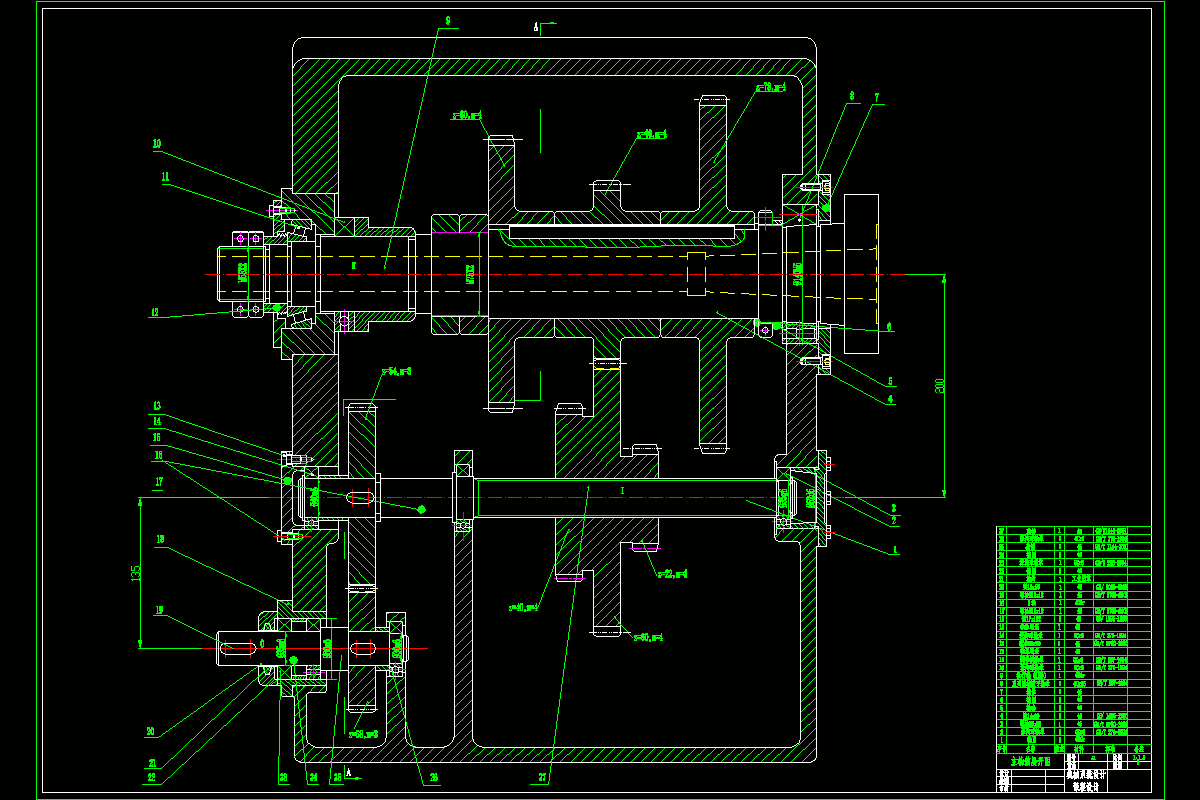Click part balloon number 17
Image resolution: width=1200 pixels, height=800 pixels.
point(159,481)
